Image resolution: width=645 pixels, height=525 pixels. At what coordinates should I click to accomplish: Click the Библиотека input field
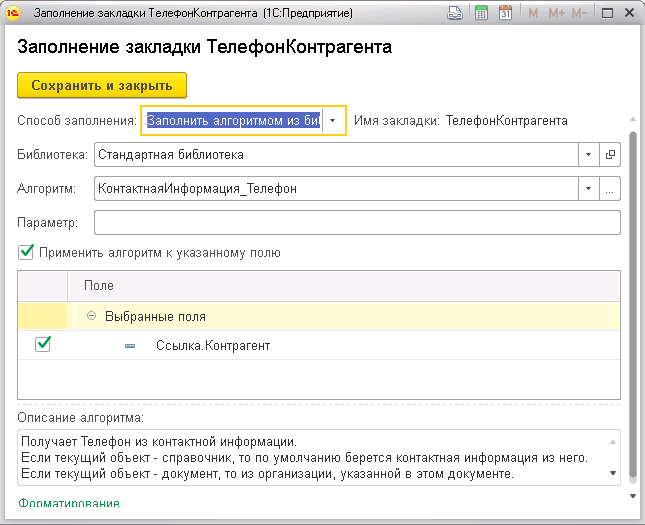click(336, 155)
